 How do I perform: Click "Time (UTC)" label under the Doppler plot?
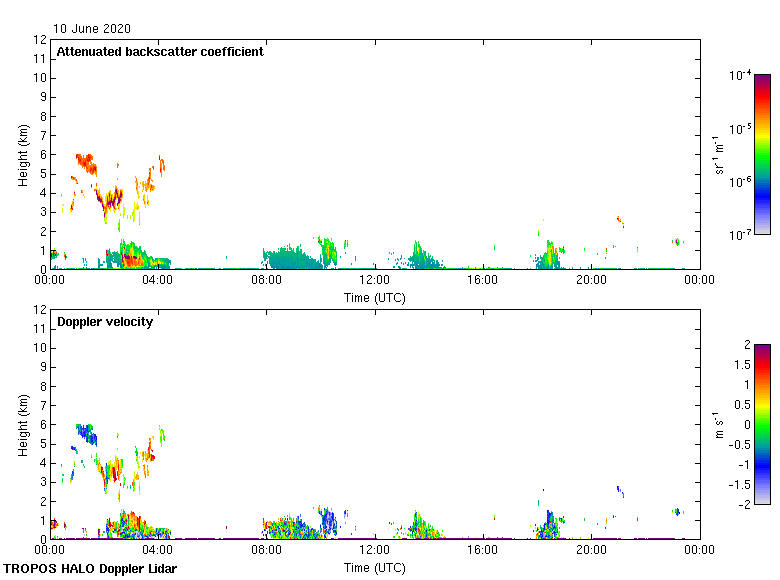click(375, 567)
